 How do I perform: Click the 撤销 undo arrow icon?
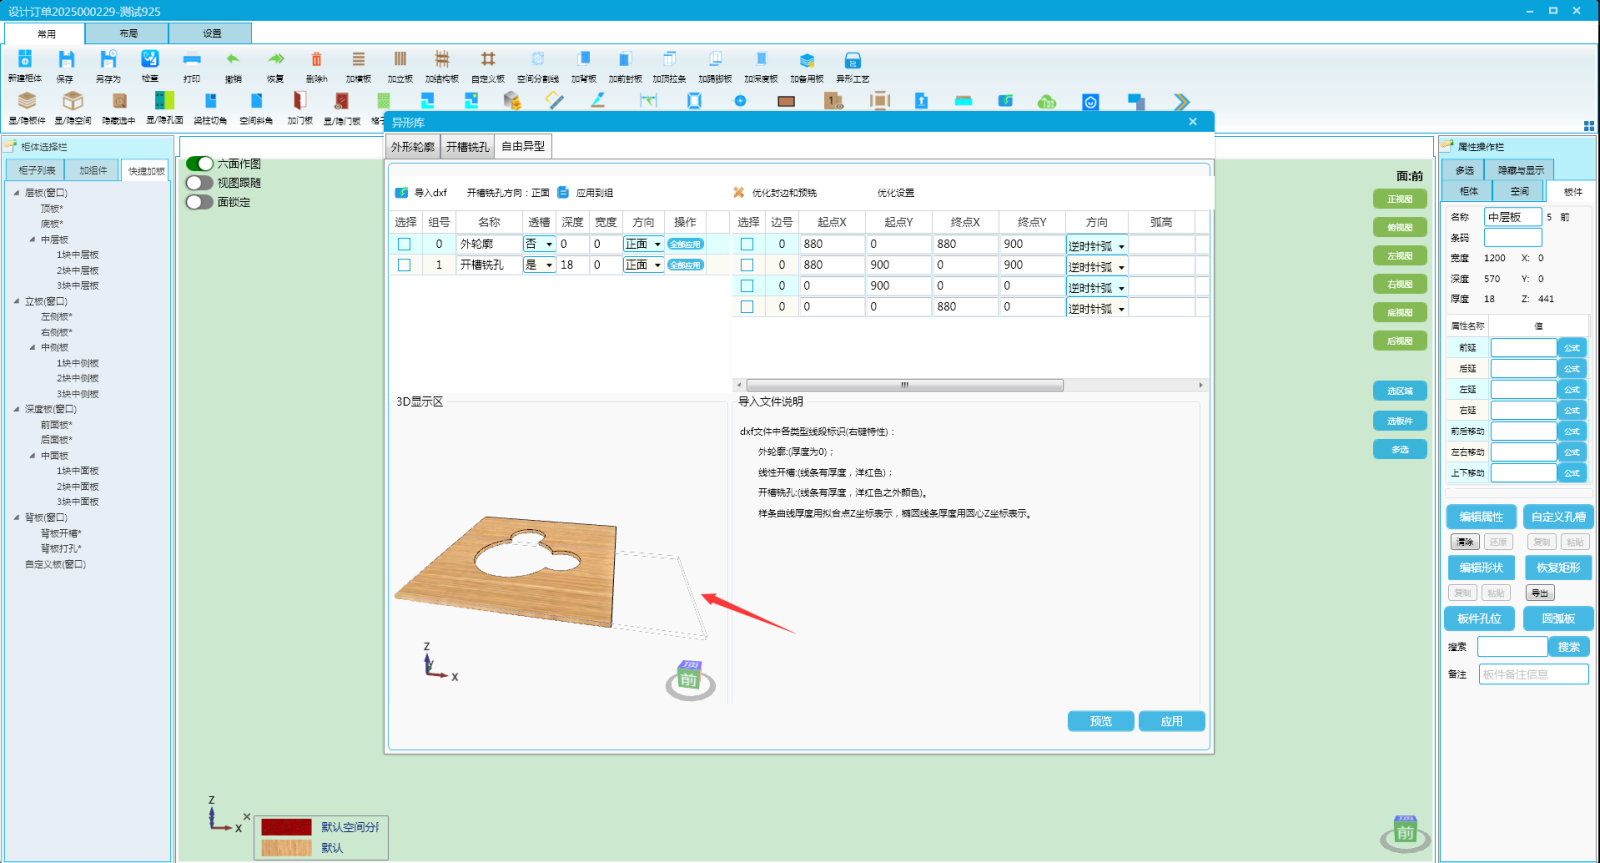tap(233, 60)
